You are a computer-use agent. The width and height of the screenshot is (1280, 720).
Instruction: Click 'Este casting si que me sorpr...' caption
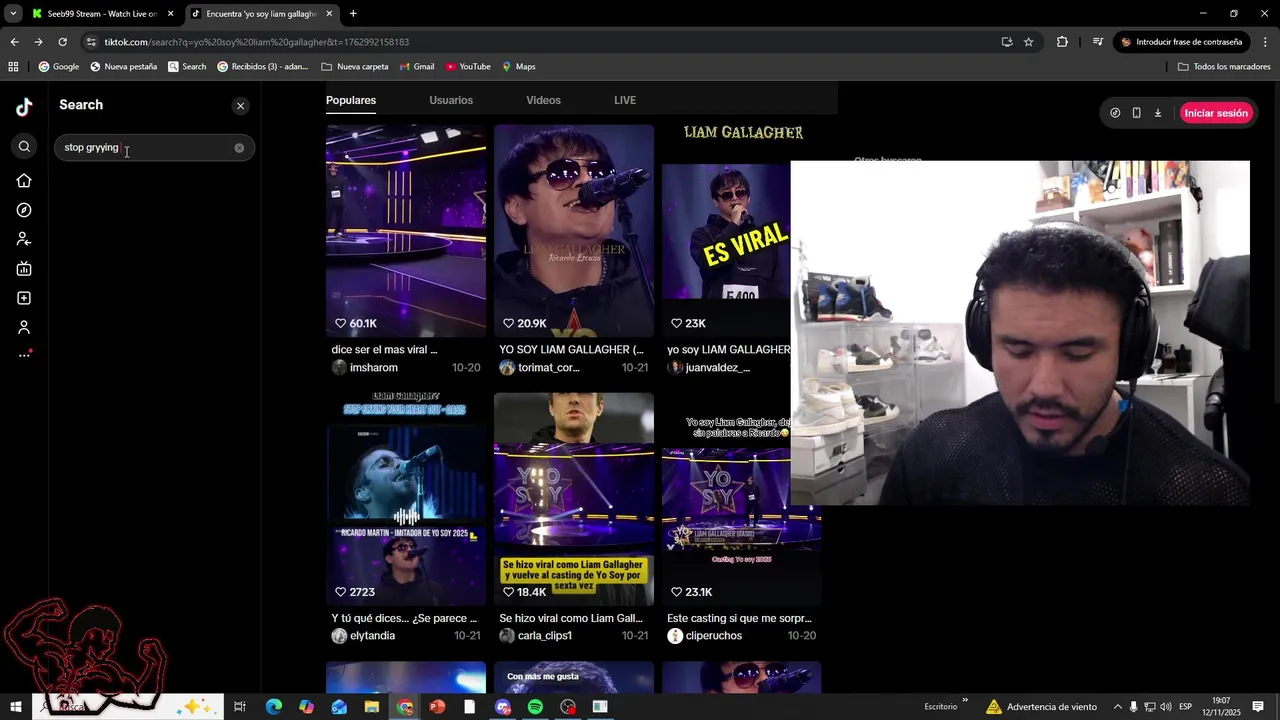739,618
